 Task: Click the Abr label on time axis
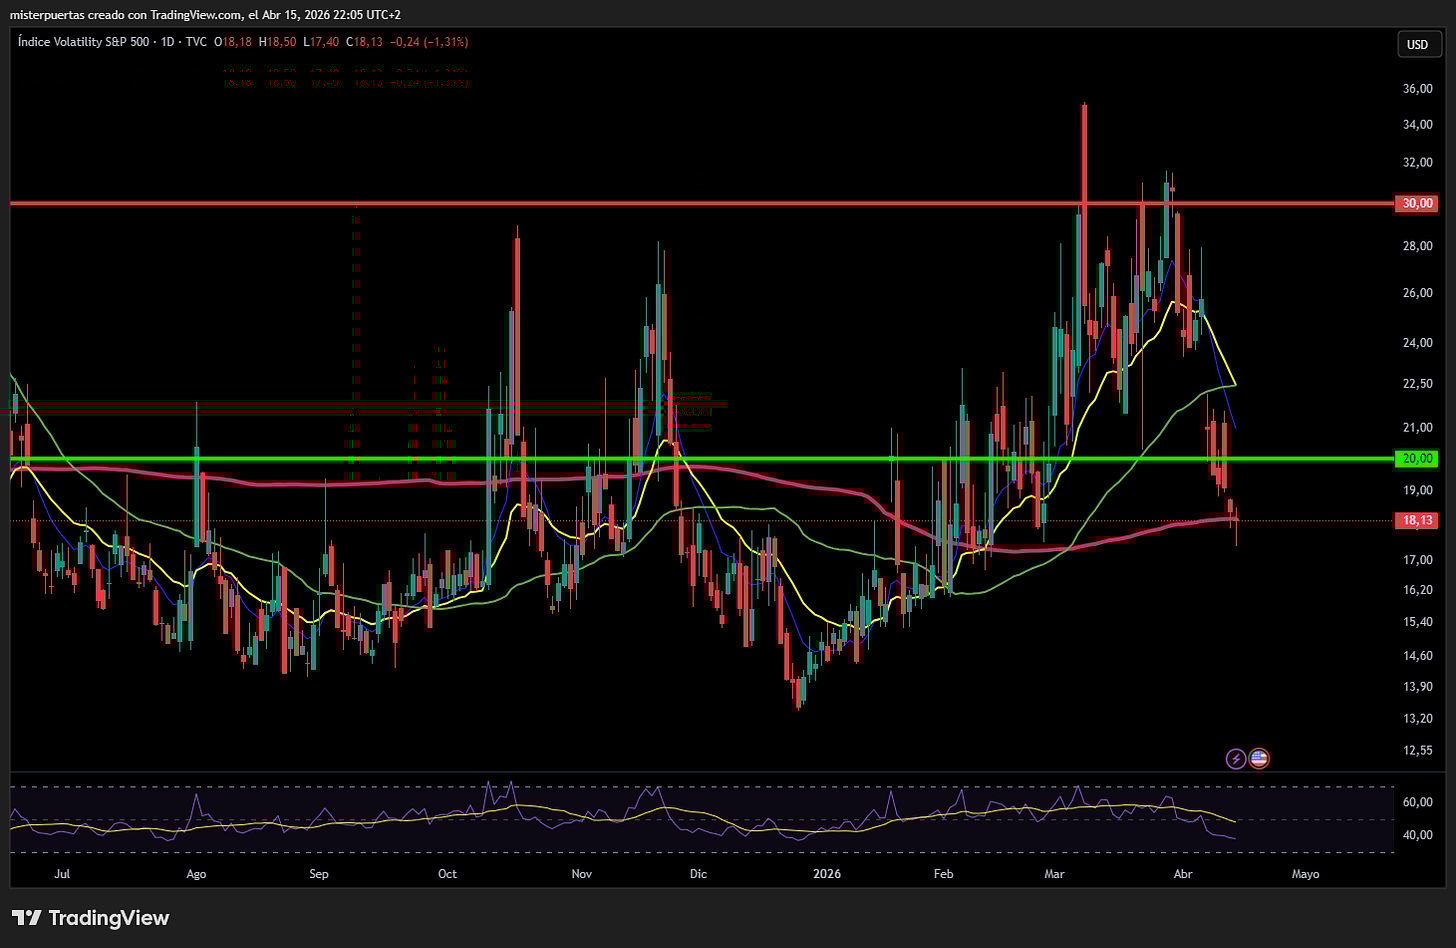tap(1183, 874)
